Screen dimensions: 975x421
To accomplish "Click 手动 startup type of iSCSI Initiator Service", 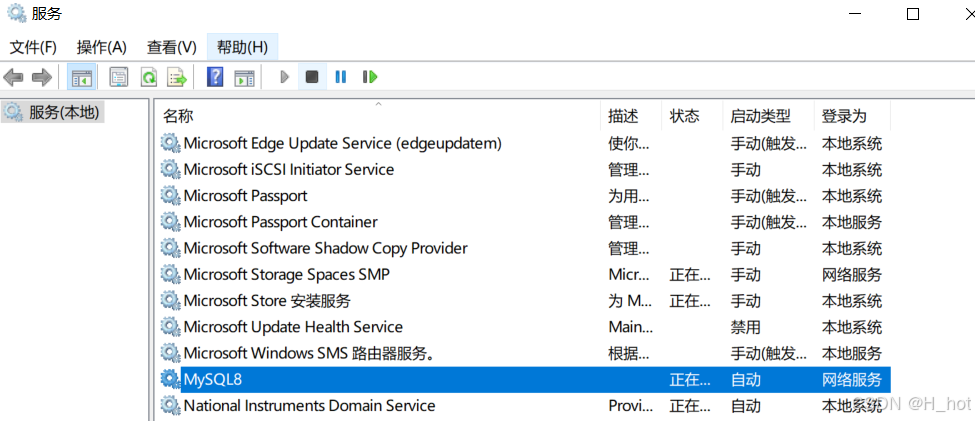I will click(x=746, y=170).
